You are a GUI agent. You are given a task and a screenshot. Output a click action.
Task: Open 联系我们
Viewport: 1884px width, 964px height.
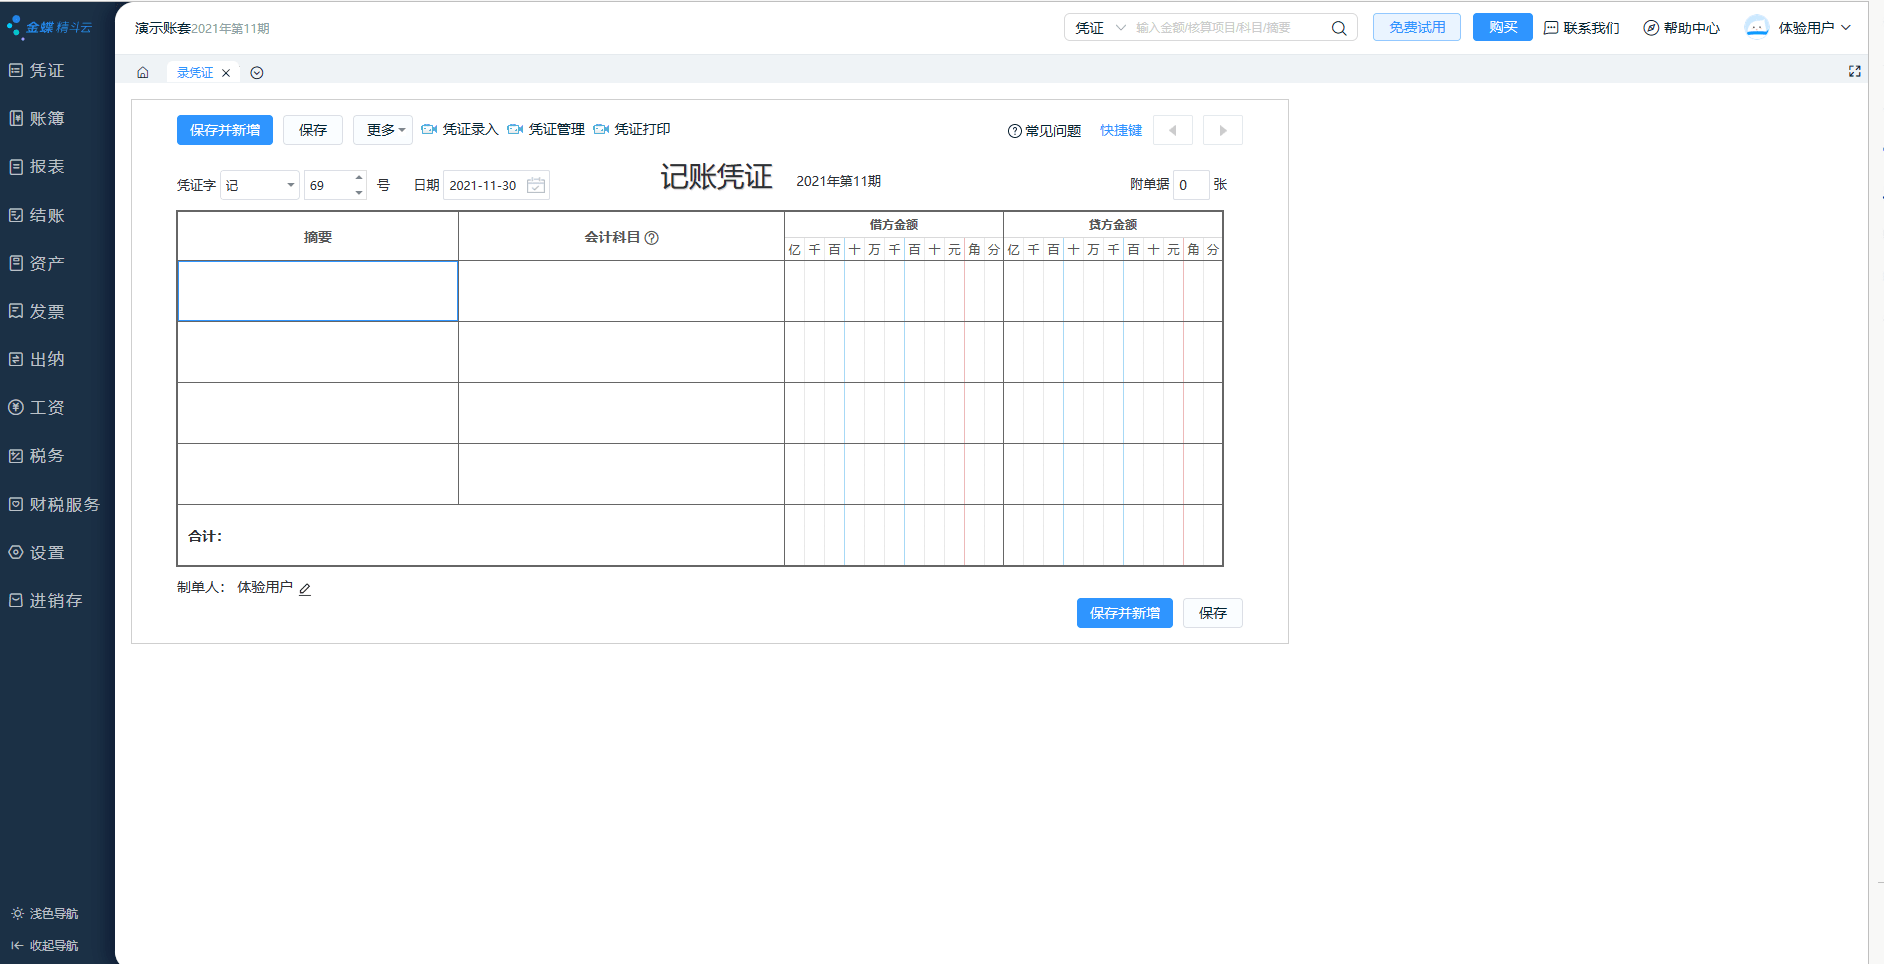click(1582, 28)
